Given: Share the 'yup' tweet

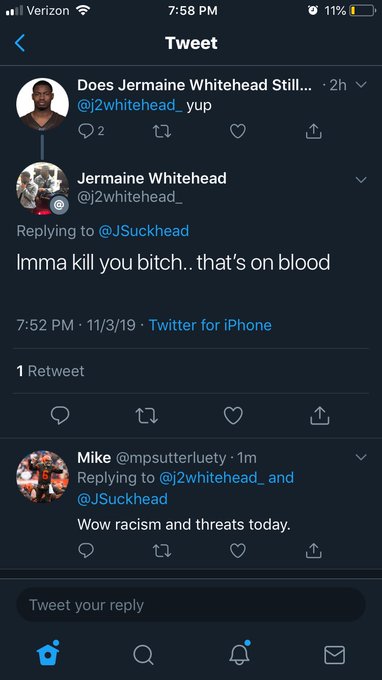Looking at the screenshot, I should point(313,131).
